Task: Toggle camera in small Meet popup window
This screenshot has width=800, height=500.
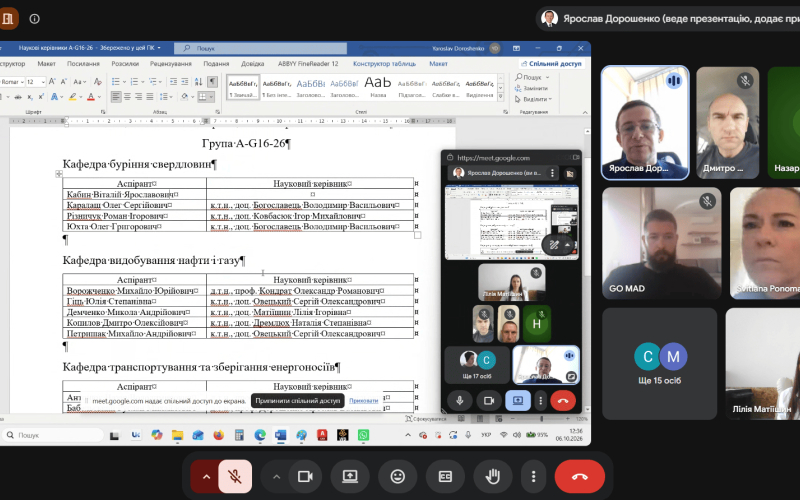Action: pos(489,401)
